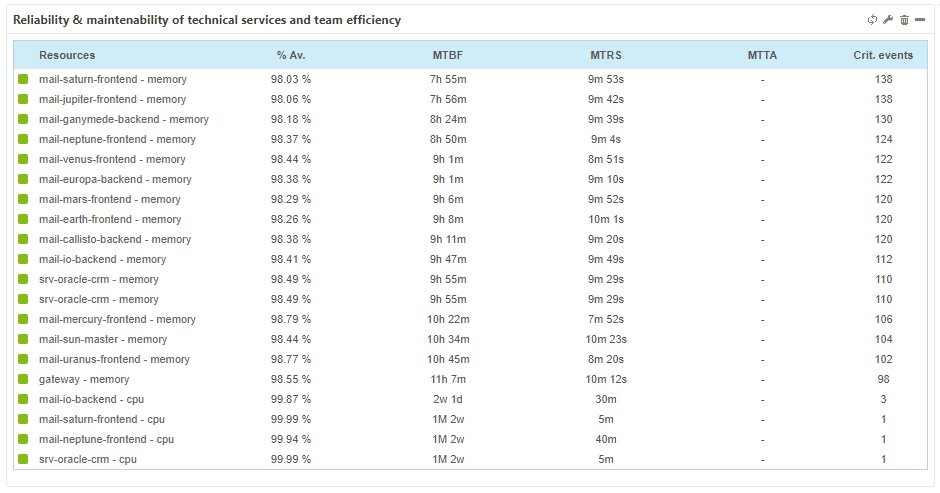Image resolution: width=940 pixels, height=493 pixels.
Task: Sort by Crit. events column
Action: point(883,55)
